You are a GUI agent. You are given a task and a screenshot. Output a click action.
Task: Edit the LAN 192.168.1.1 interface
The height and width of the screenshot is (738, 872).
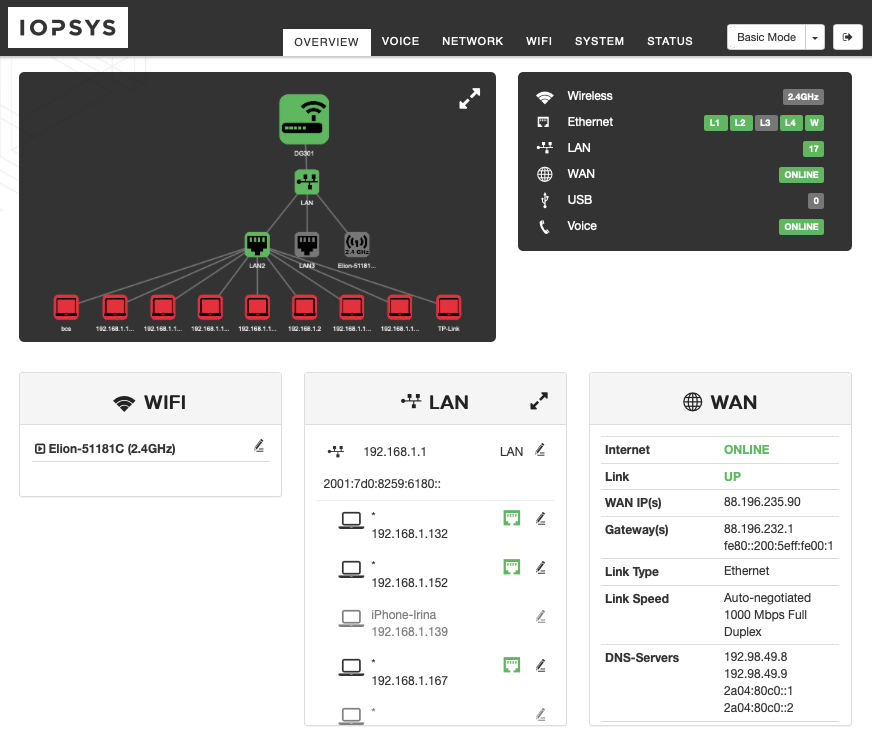coord(541,450)
